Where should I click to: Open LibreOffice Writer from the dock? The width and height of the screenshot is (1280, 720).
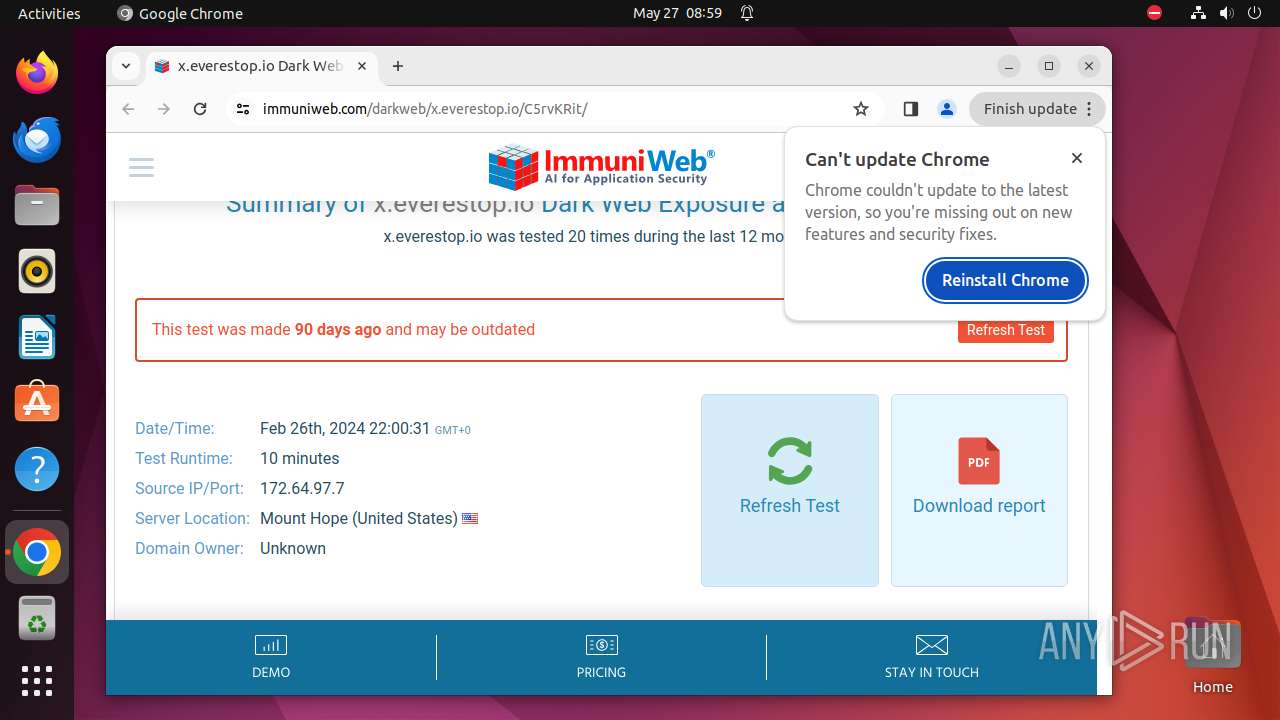(37, 337)
